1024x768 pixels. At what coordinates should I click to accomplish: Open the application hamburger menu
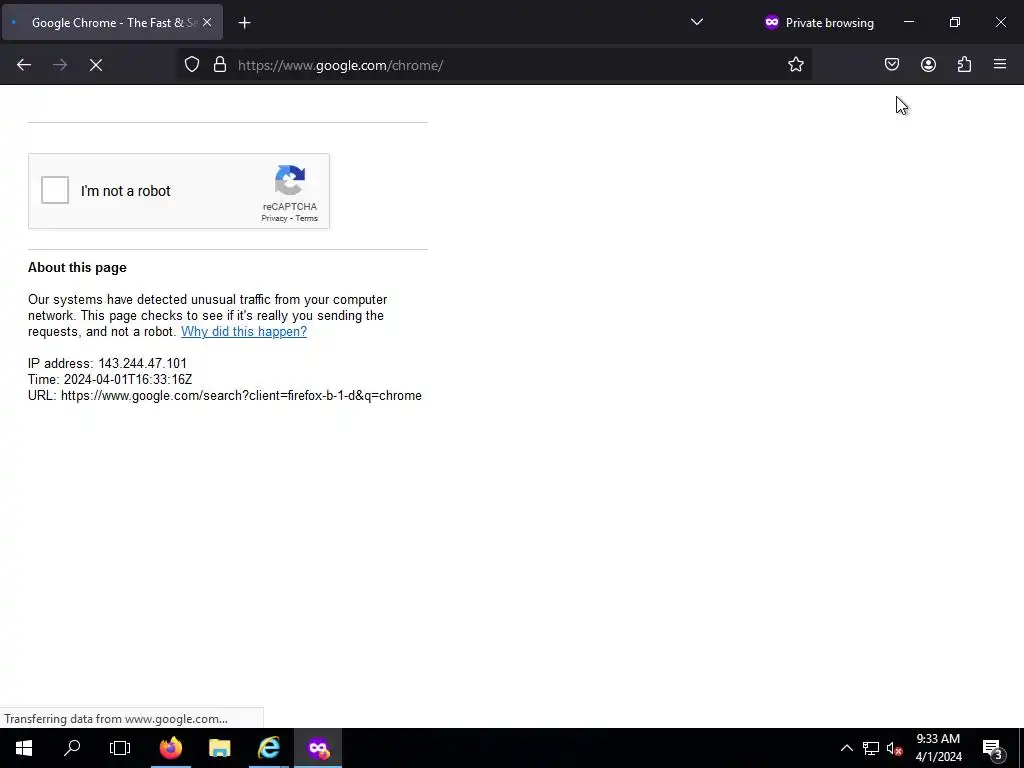[1000, 65]
